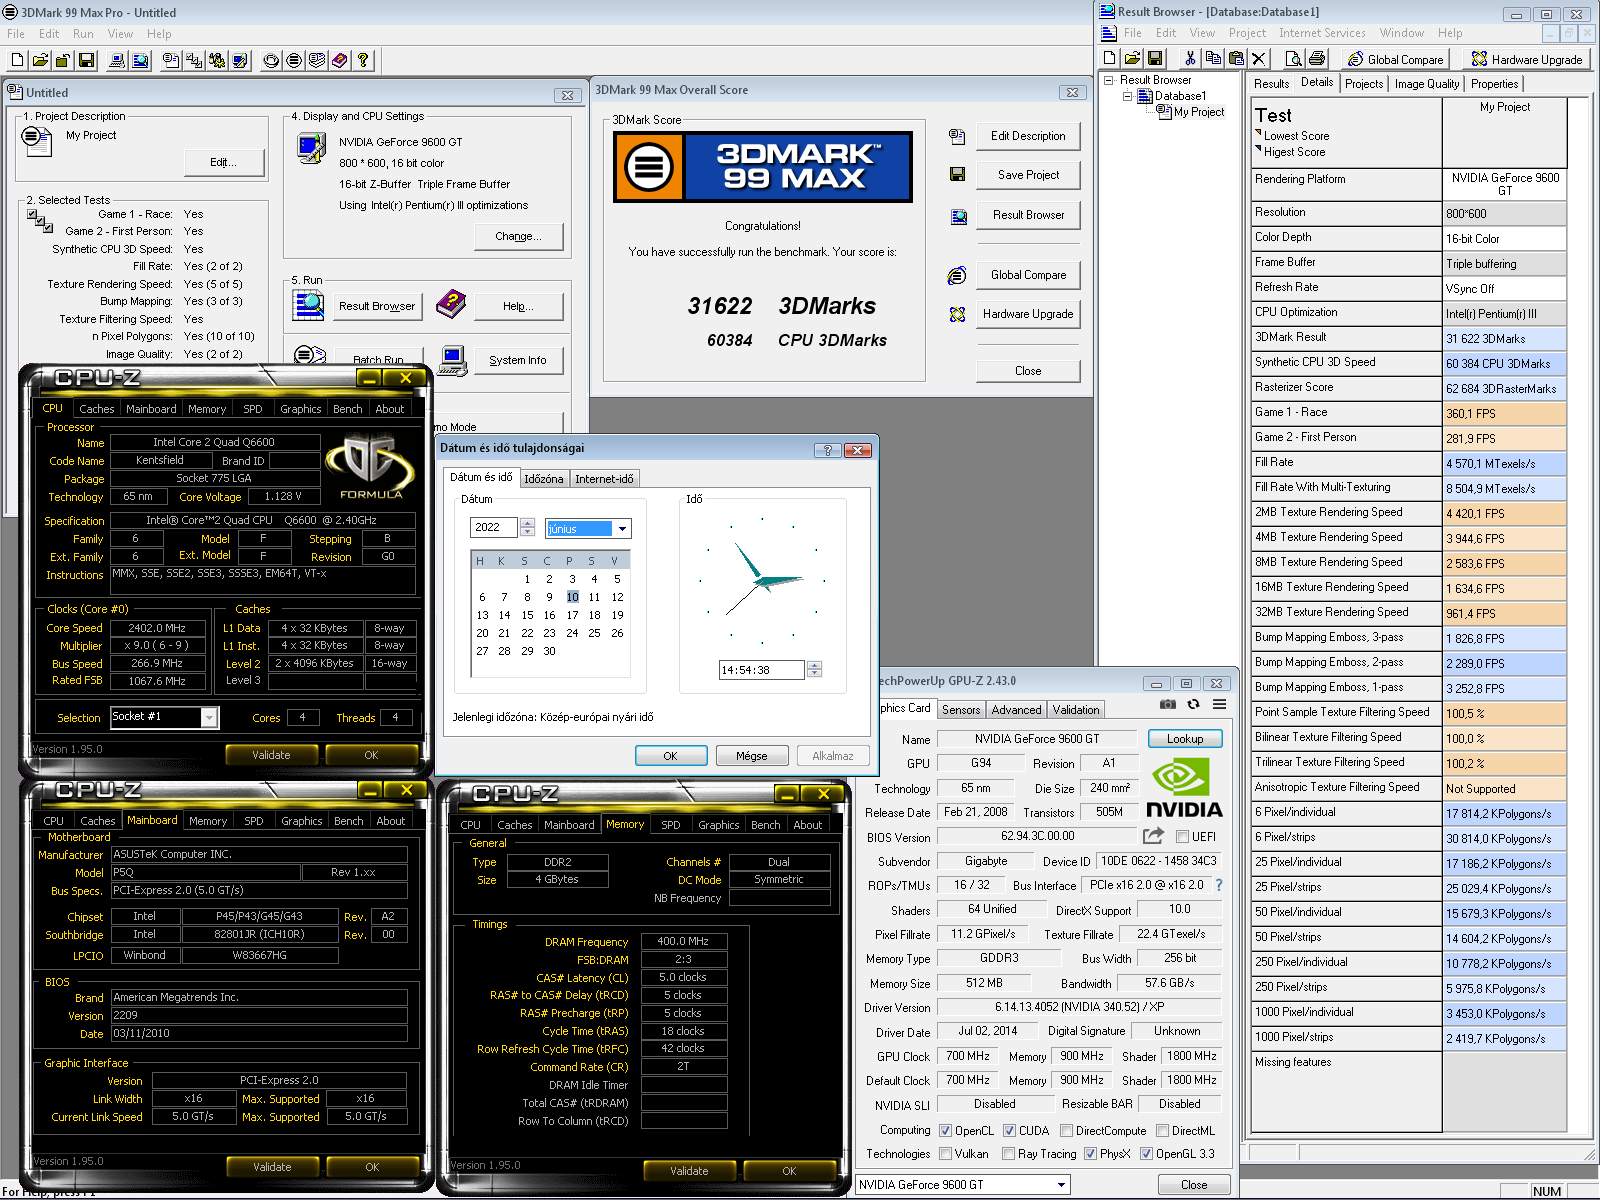Click the Save floppy icon in Result Browser toolbar
The width and height of the screenshot is (1600, 1200).
1155,59
